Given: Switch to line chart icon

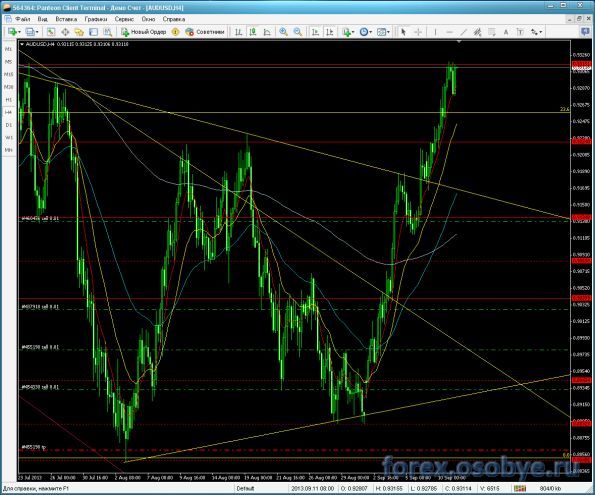Looking at the screenshot, I should pos(267,32).
